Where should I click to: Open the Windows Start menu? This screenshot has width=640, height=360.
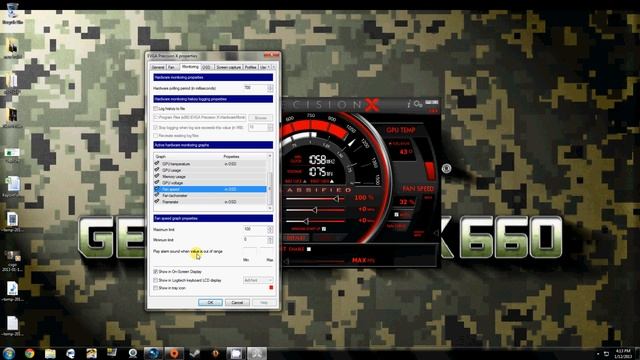pos(9,353)
